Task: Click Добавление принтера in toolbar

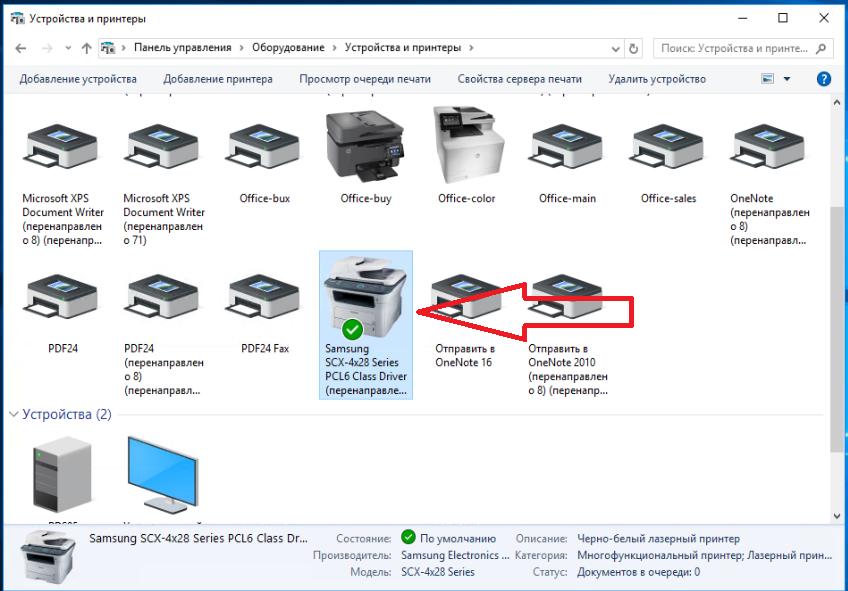Action: tap(218, 79)
